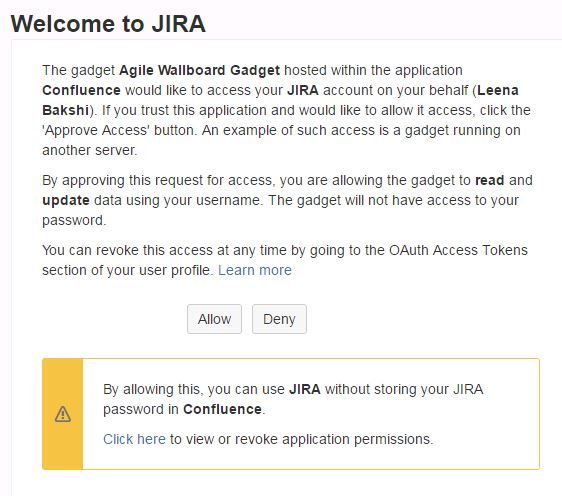The width and height of the screenshot is (562, 496).
Task: Select the bold Agile Wallboard Gadget text
Action: coord(199,70)
